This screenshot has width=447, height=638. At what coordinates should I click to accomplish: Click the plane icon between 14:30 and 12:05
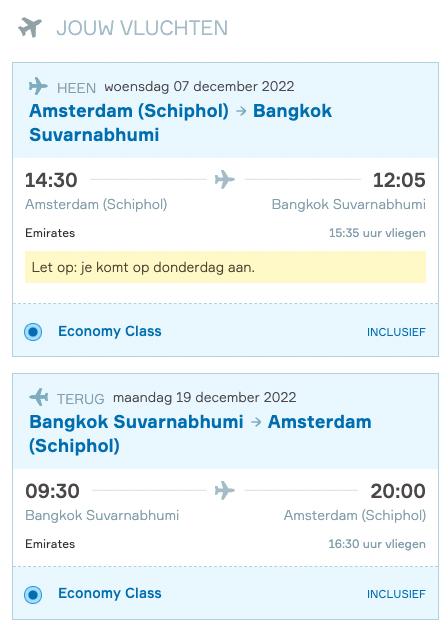225,179
